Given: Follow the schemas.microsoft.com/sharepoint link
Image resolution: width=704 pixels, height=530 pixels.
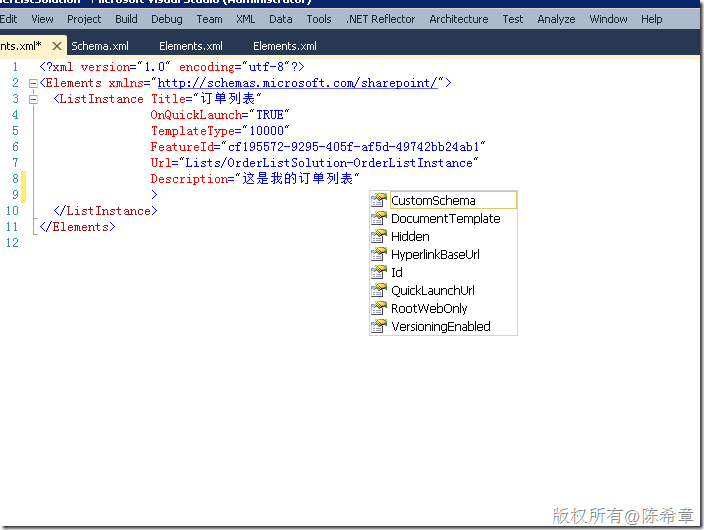Looking at the screenshot, I should tap(297, 83).
